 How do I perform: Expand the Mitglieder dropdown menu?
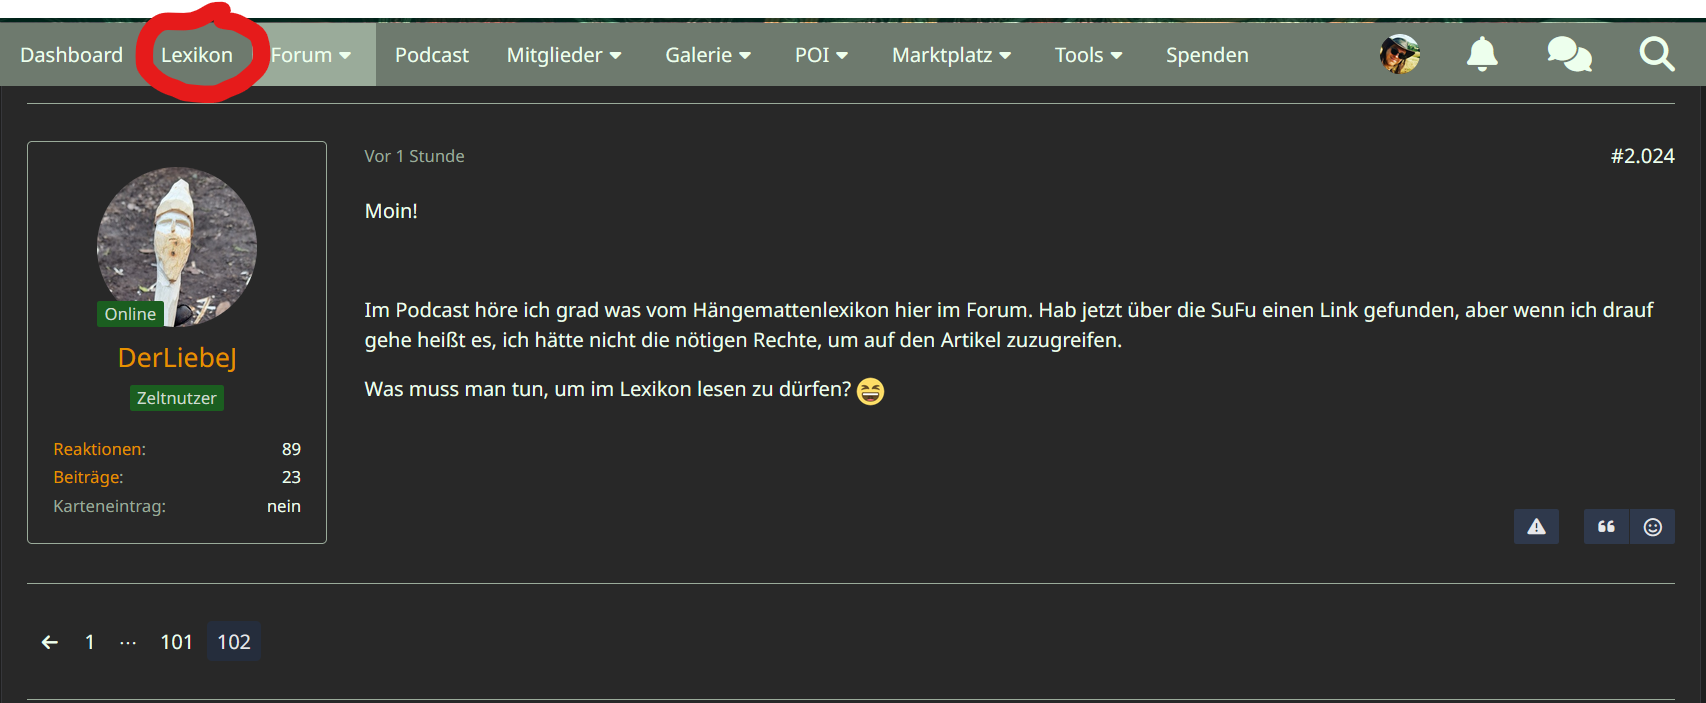pyautogui.click(x=564, y=55)
